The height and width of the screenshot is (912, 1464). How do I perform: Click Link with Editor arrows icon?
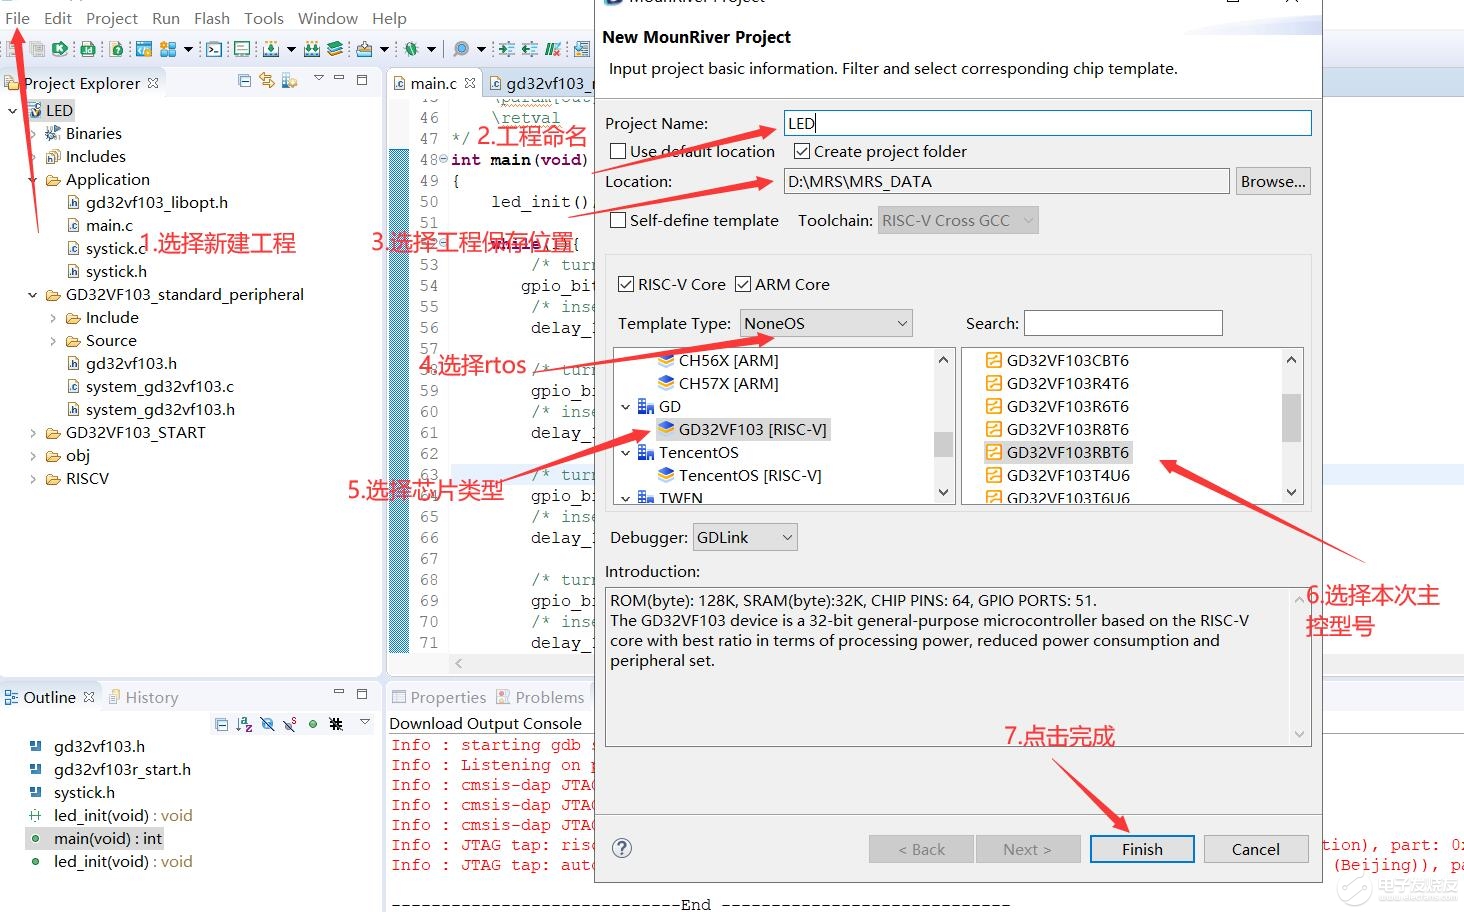pyautogui.click(x=267, y=80)
